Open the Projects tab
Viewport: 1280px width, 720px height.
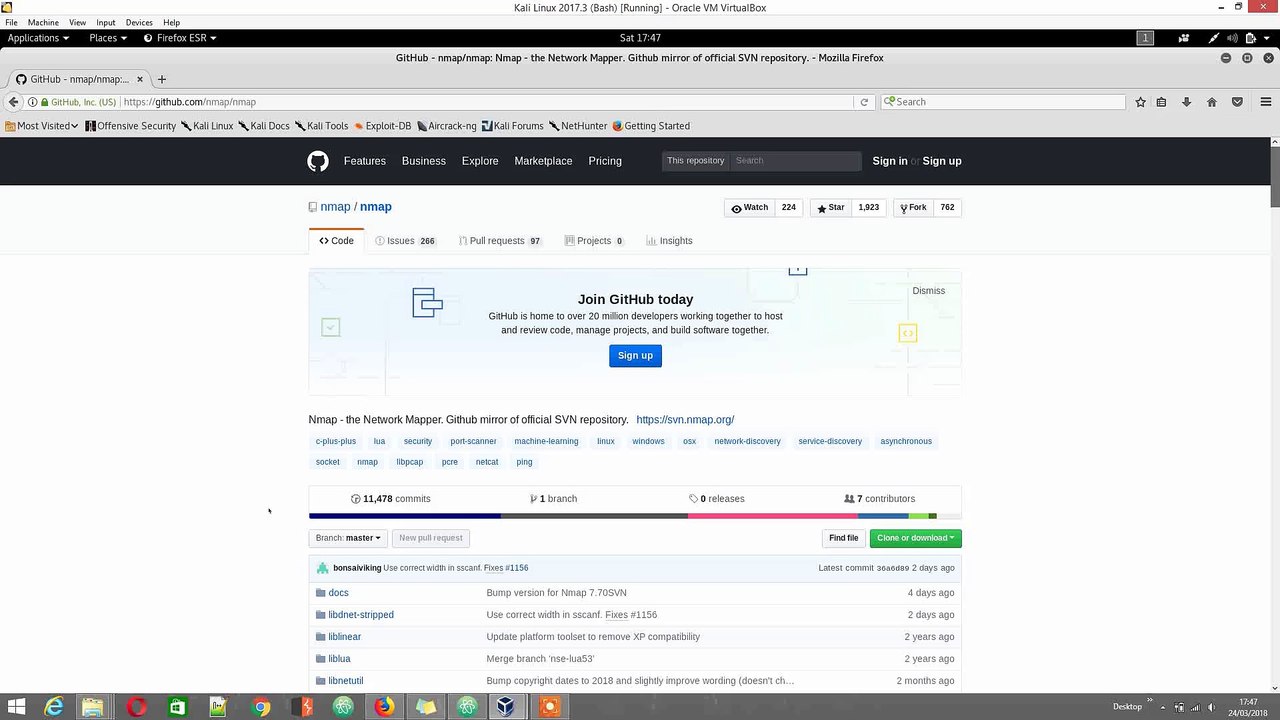(x=594, y=241)
